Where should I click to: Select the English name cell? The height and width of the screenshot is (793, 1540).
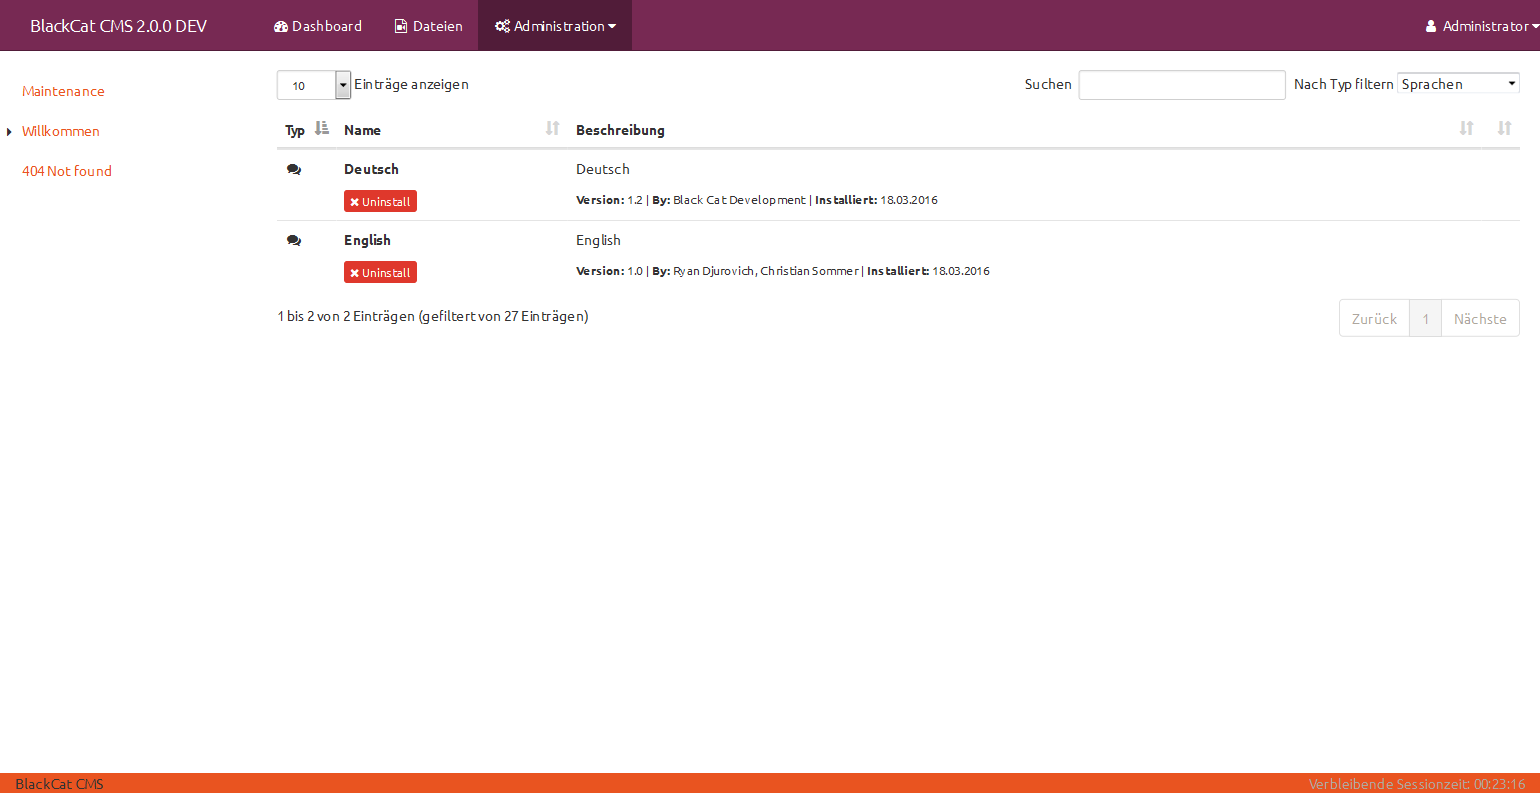coord(367,240)
